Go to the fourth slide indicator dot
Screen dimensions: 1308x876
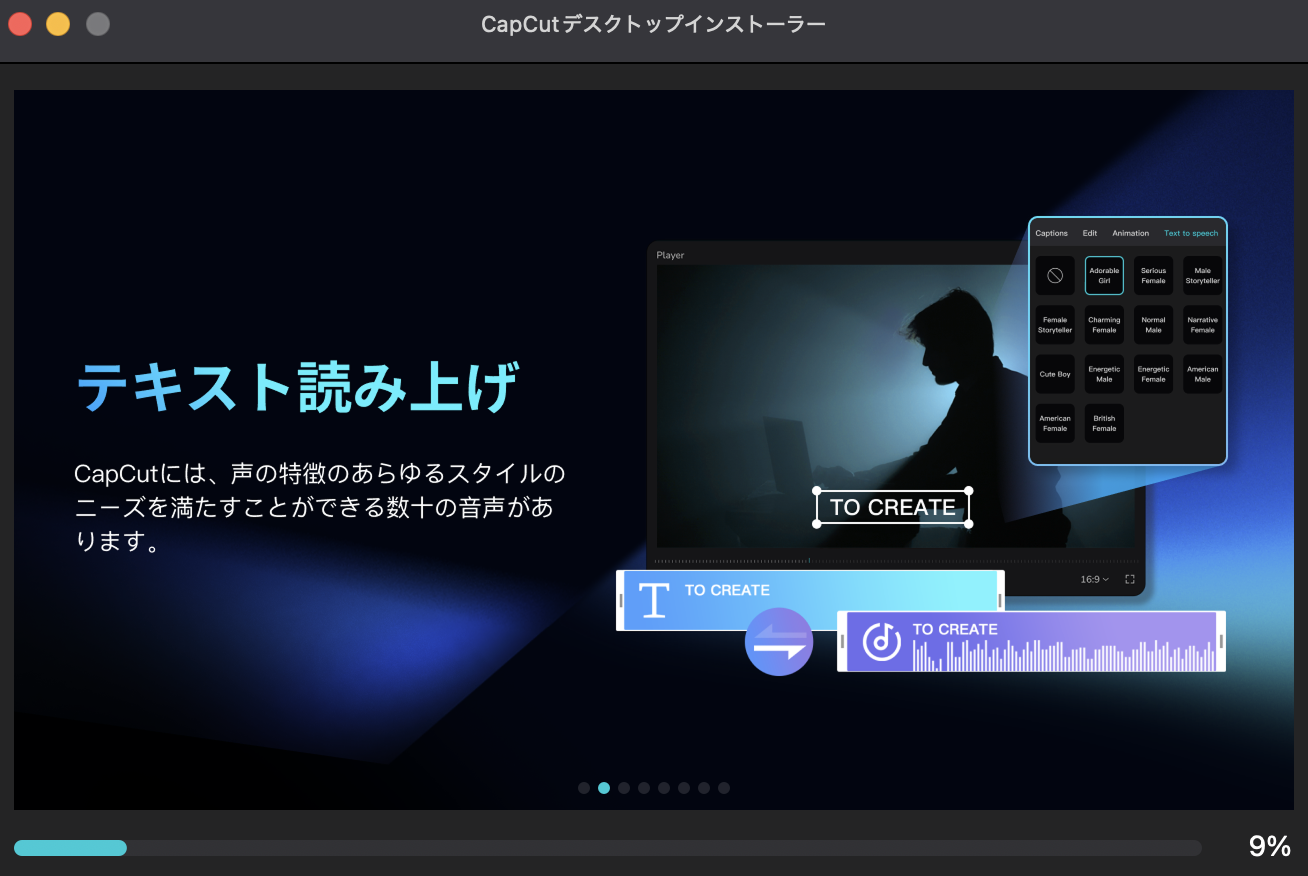coord(644,788)
